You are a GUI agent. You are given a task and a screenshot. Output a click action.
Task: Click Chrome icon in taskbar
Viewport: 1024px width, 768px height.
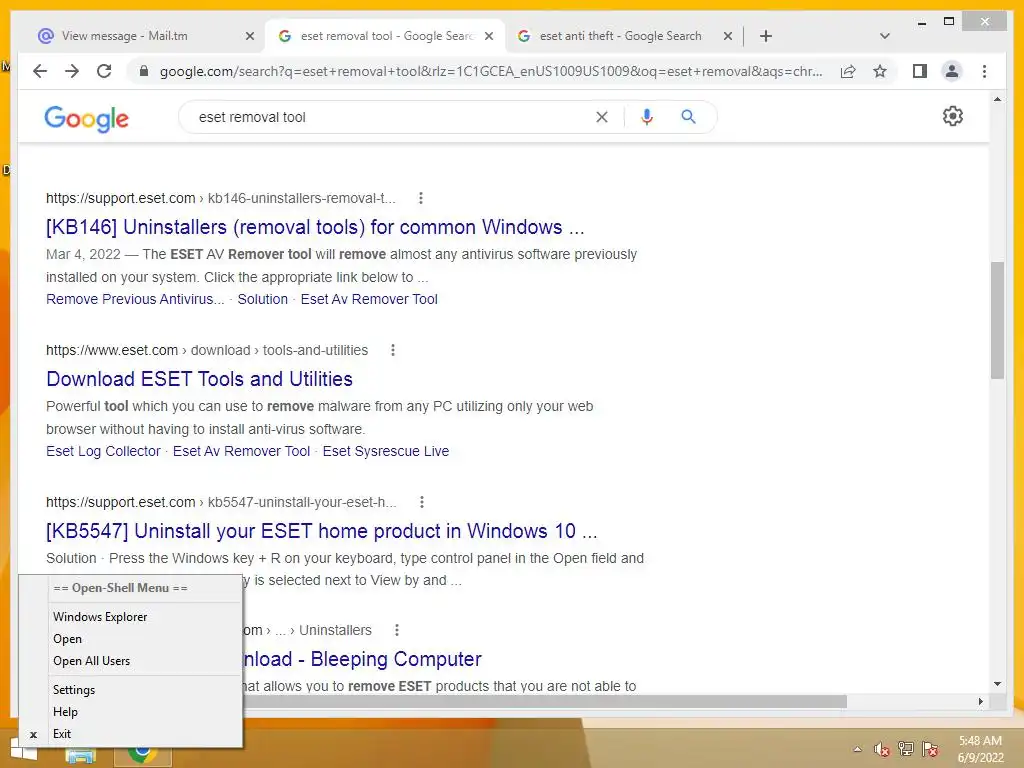point(142,755)
